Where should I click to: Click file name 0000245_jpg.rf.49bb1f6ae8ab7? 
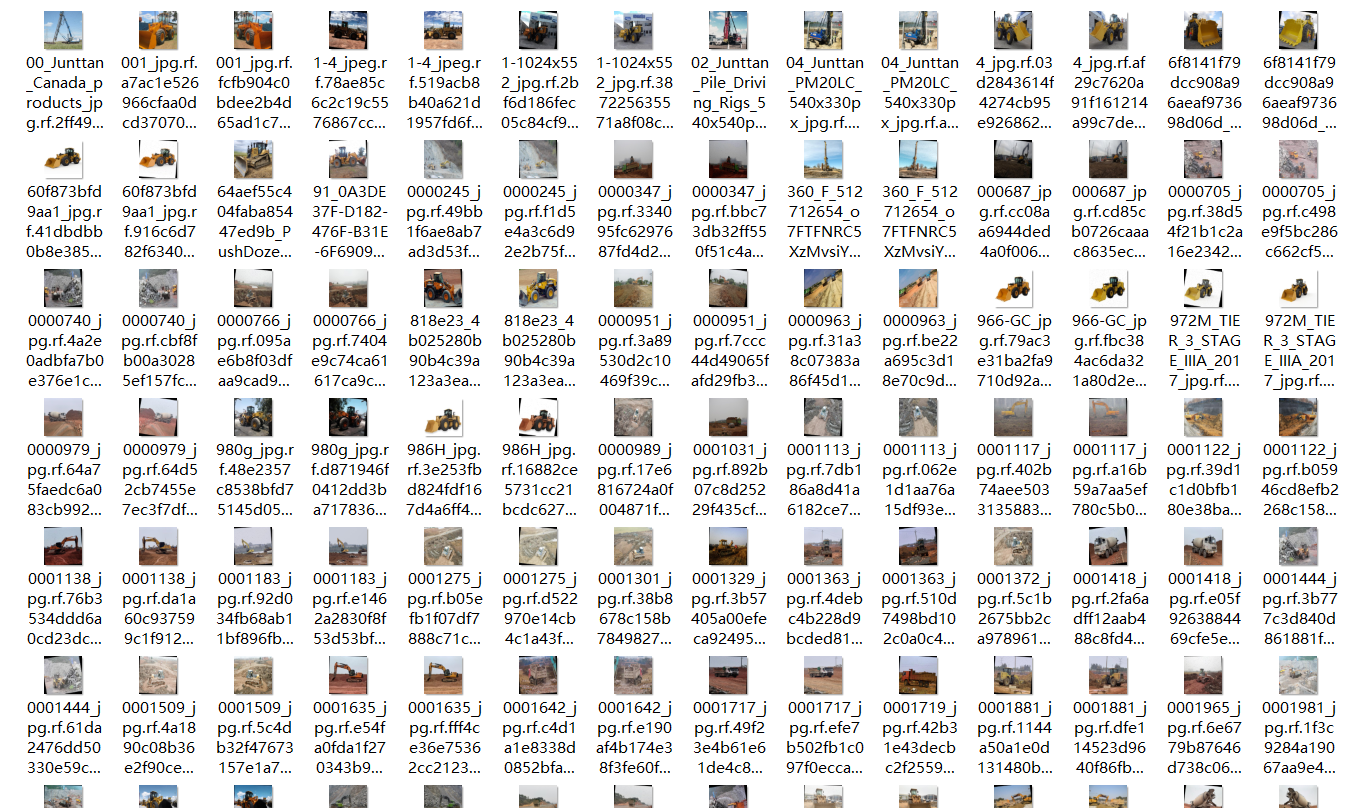(x=444, y=222)
